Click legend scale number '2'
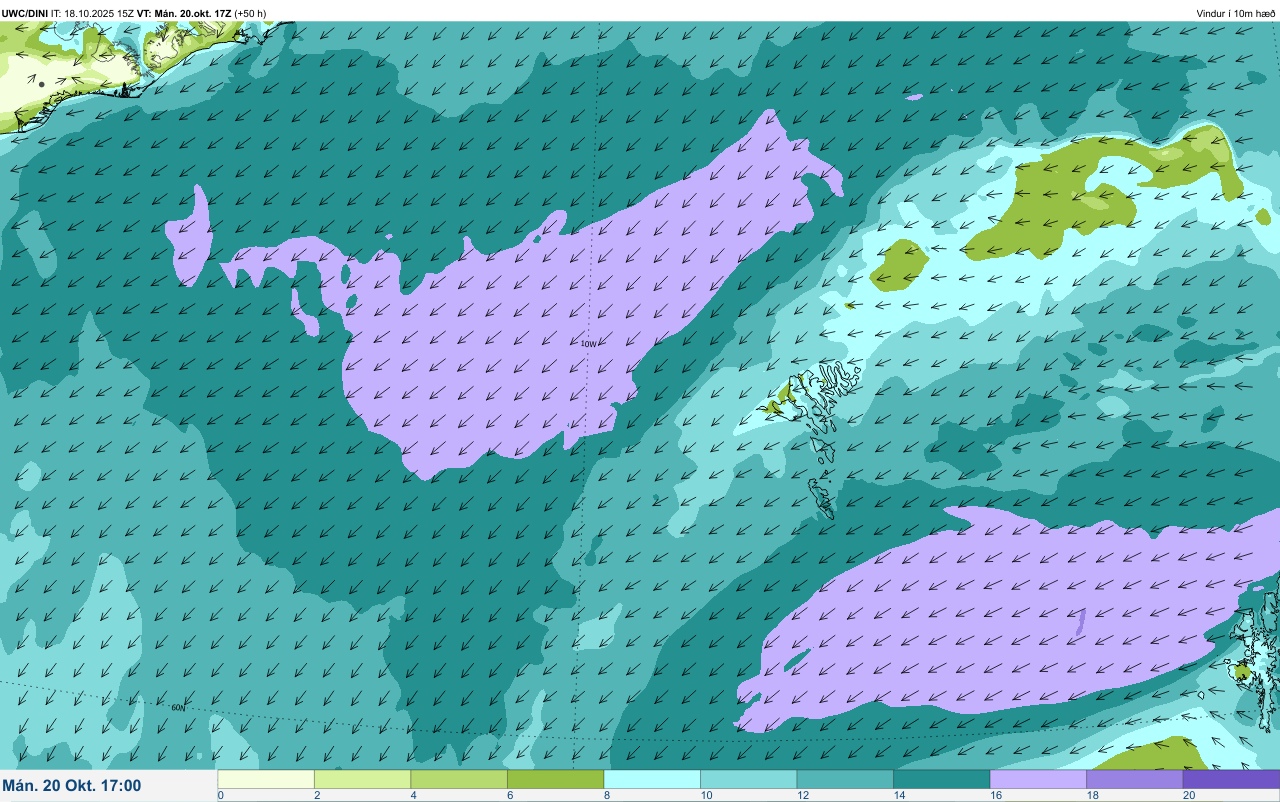The height and width of the screenshot is (802, 1280). click(x=316, y=795)
